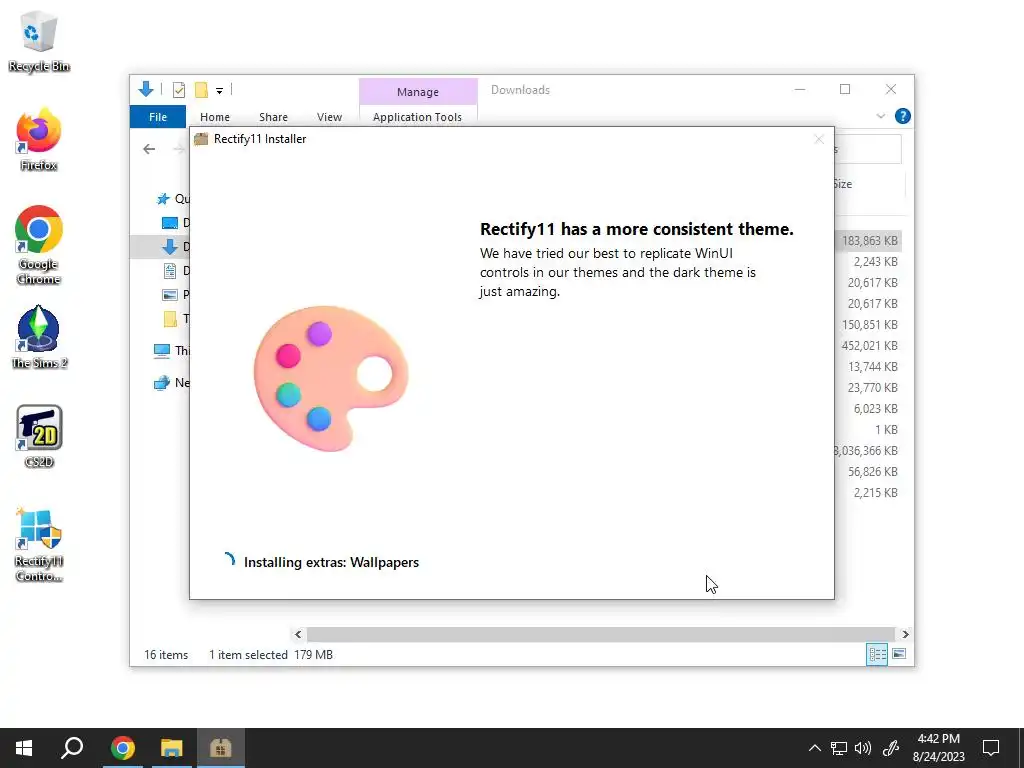Select the row sized 56,826 KB
This screenshot has height=768, width=1024.
tap(869, 472)
